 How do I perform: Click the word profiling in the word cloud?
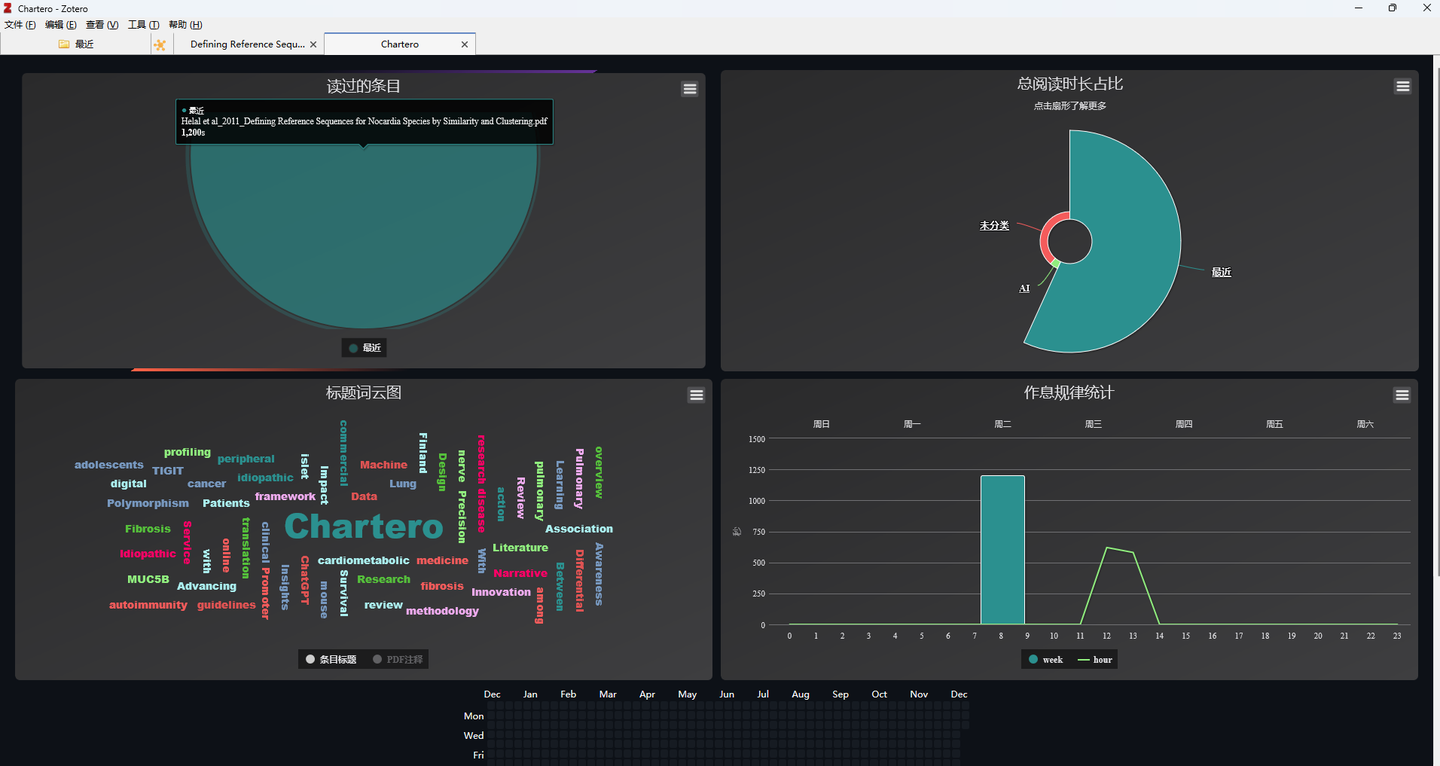tap(187, 452)
